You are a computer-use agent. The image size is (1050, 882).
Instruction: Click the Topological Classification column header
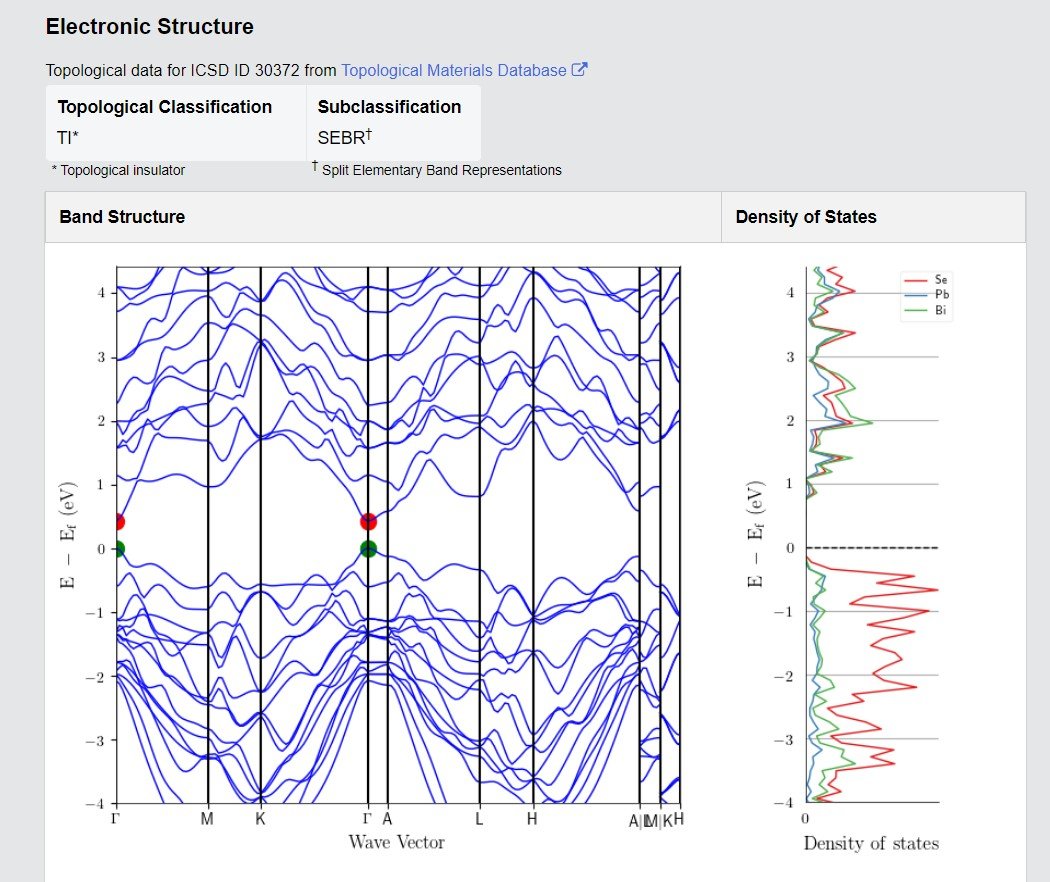pos(165,107)
